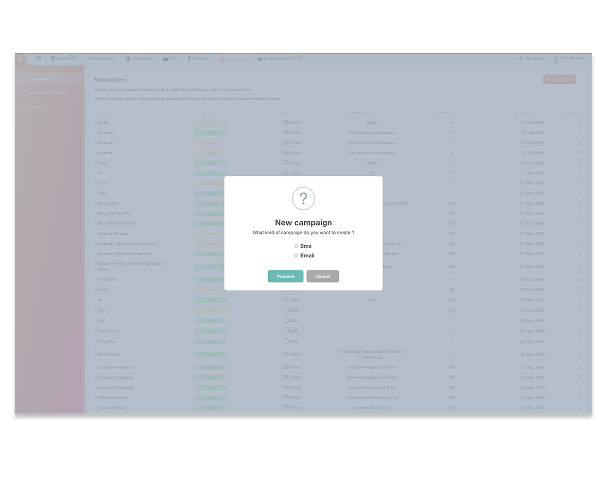Click status badge of Fgsfg row
The width and height of the screenshot is (614, 480).
click(x=211, y=123)
